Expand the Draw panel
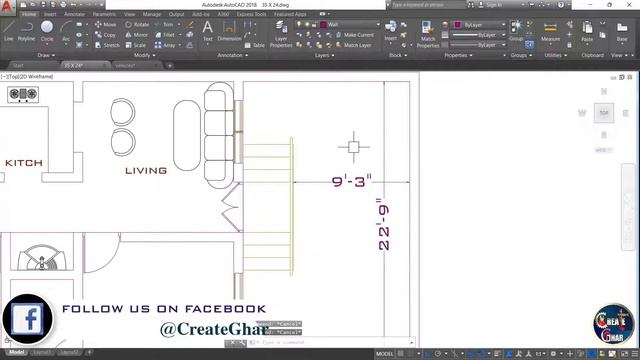The height and width of the screenshot is (360, 640). click(46, 55)
